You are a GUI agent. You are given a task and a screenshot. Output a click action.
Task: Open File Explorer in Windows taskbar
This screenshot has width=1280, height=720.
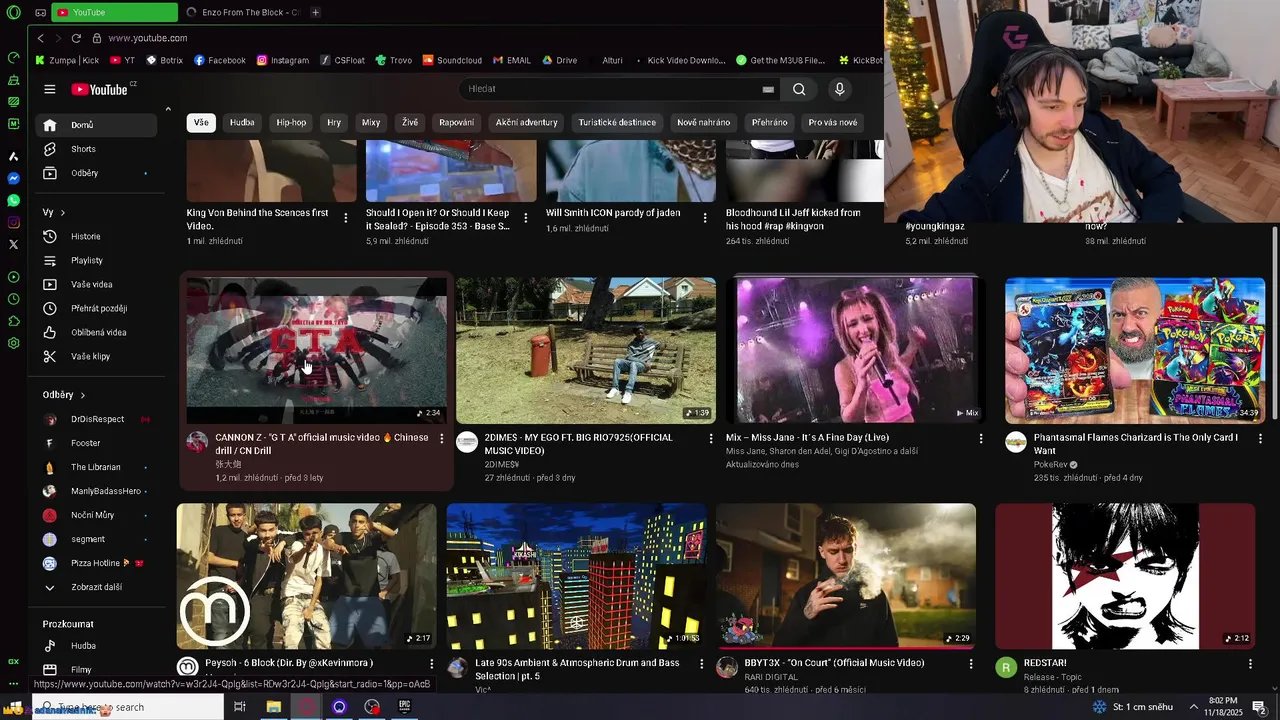273,707
